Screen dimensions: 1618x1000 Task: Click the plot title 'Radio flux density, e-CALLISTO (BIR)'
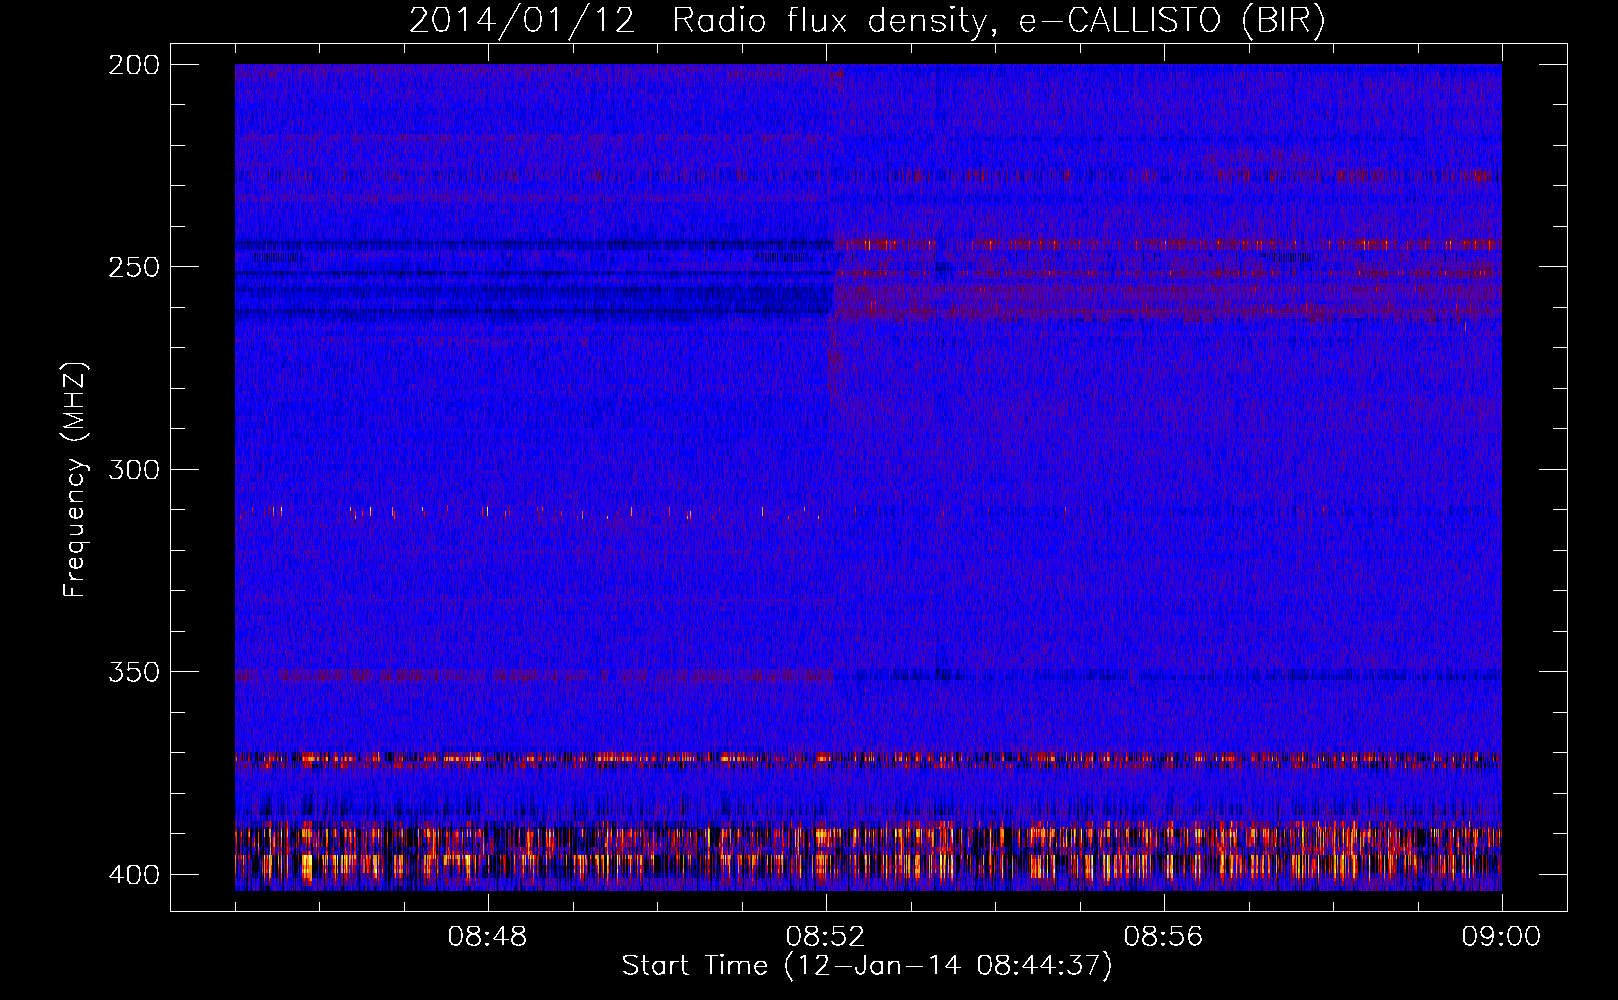pyautogui.click(x=998, y=21)
